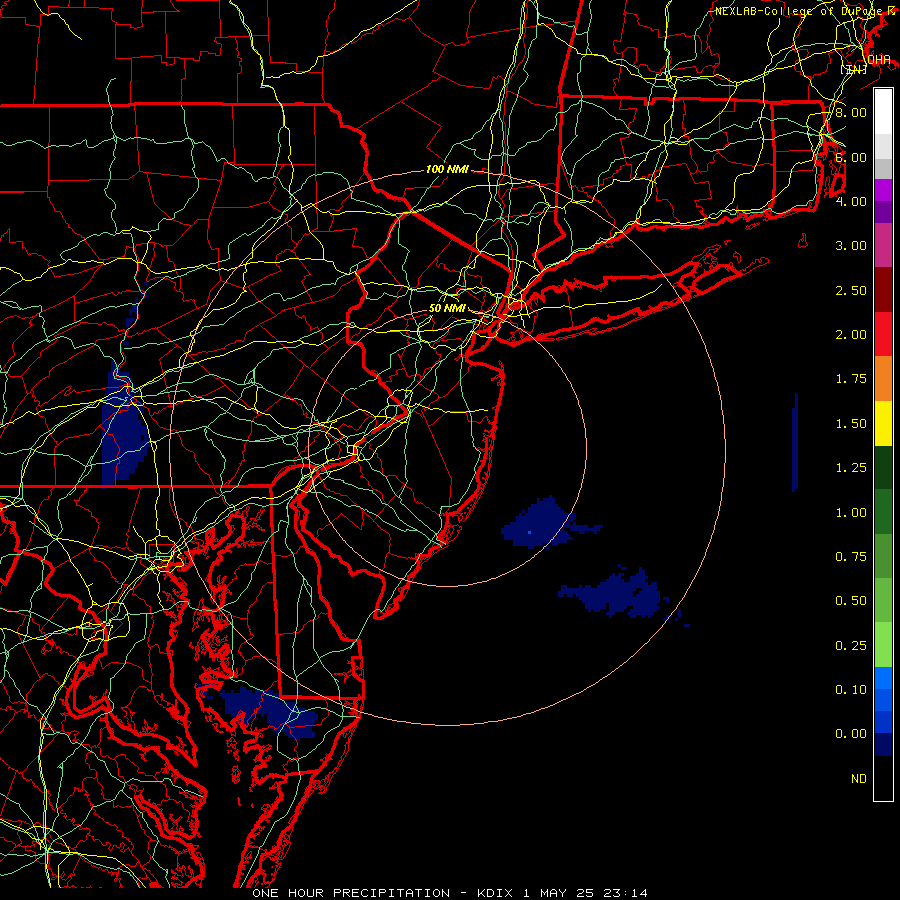Image resolution: width=900 pixels, height=900 pixels.
Task: Click the 1.75 legend value
Action: point(850,379)
